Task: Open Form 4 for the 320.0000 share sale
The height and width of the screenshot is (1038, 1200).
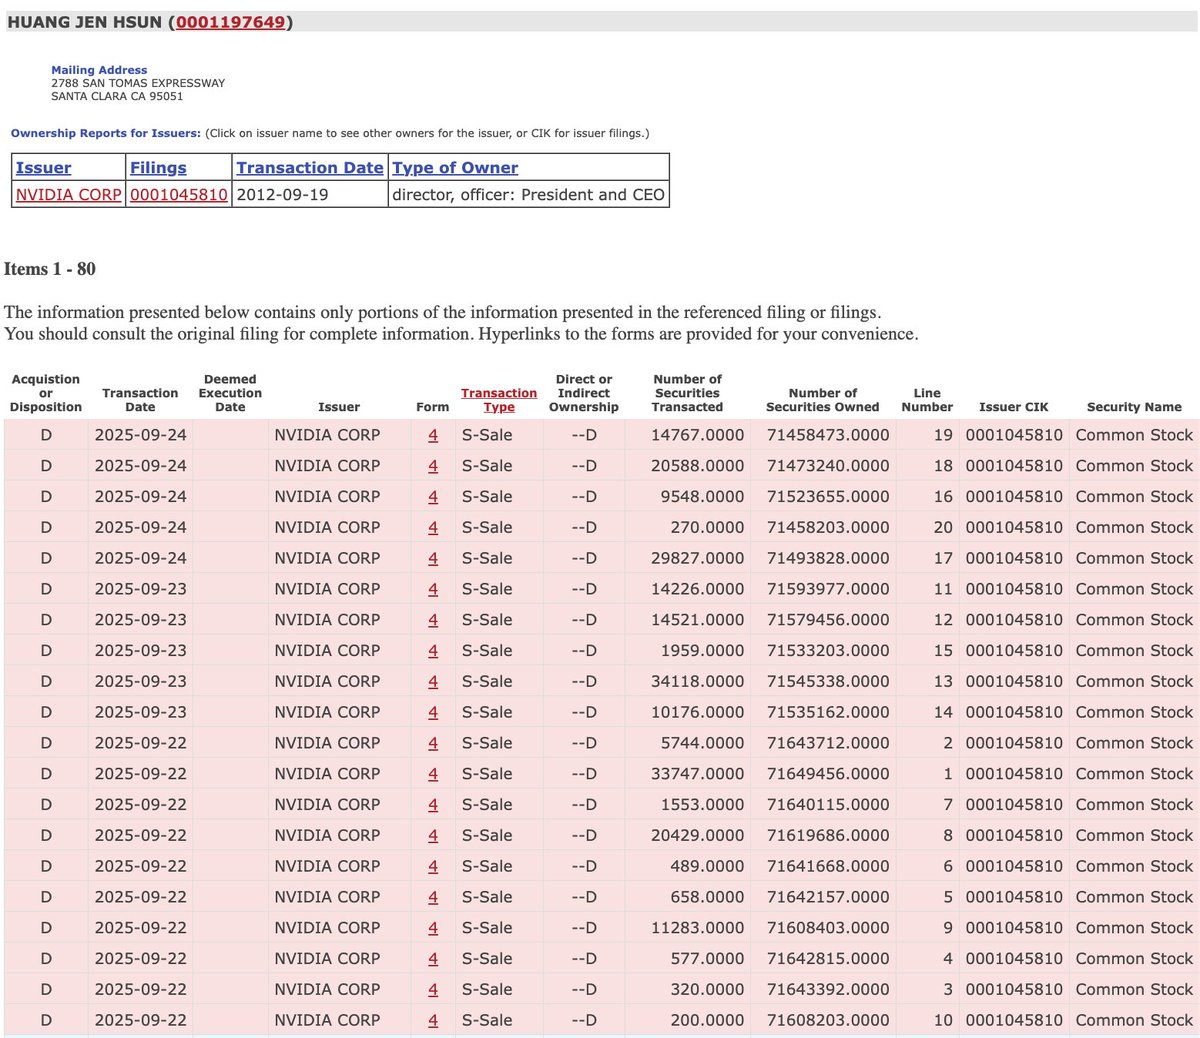Action: click(x=433, y=989)
